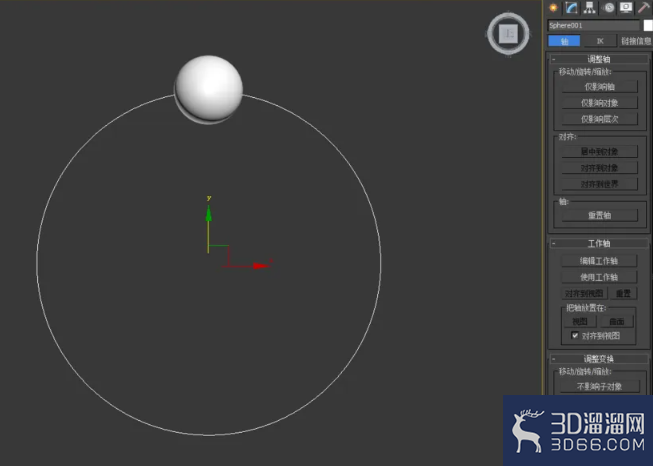Click the 曲面 placement button

coord(617,321)
